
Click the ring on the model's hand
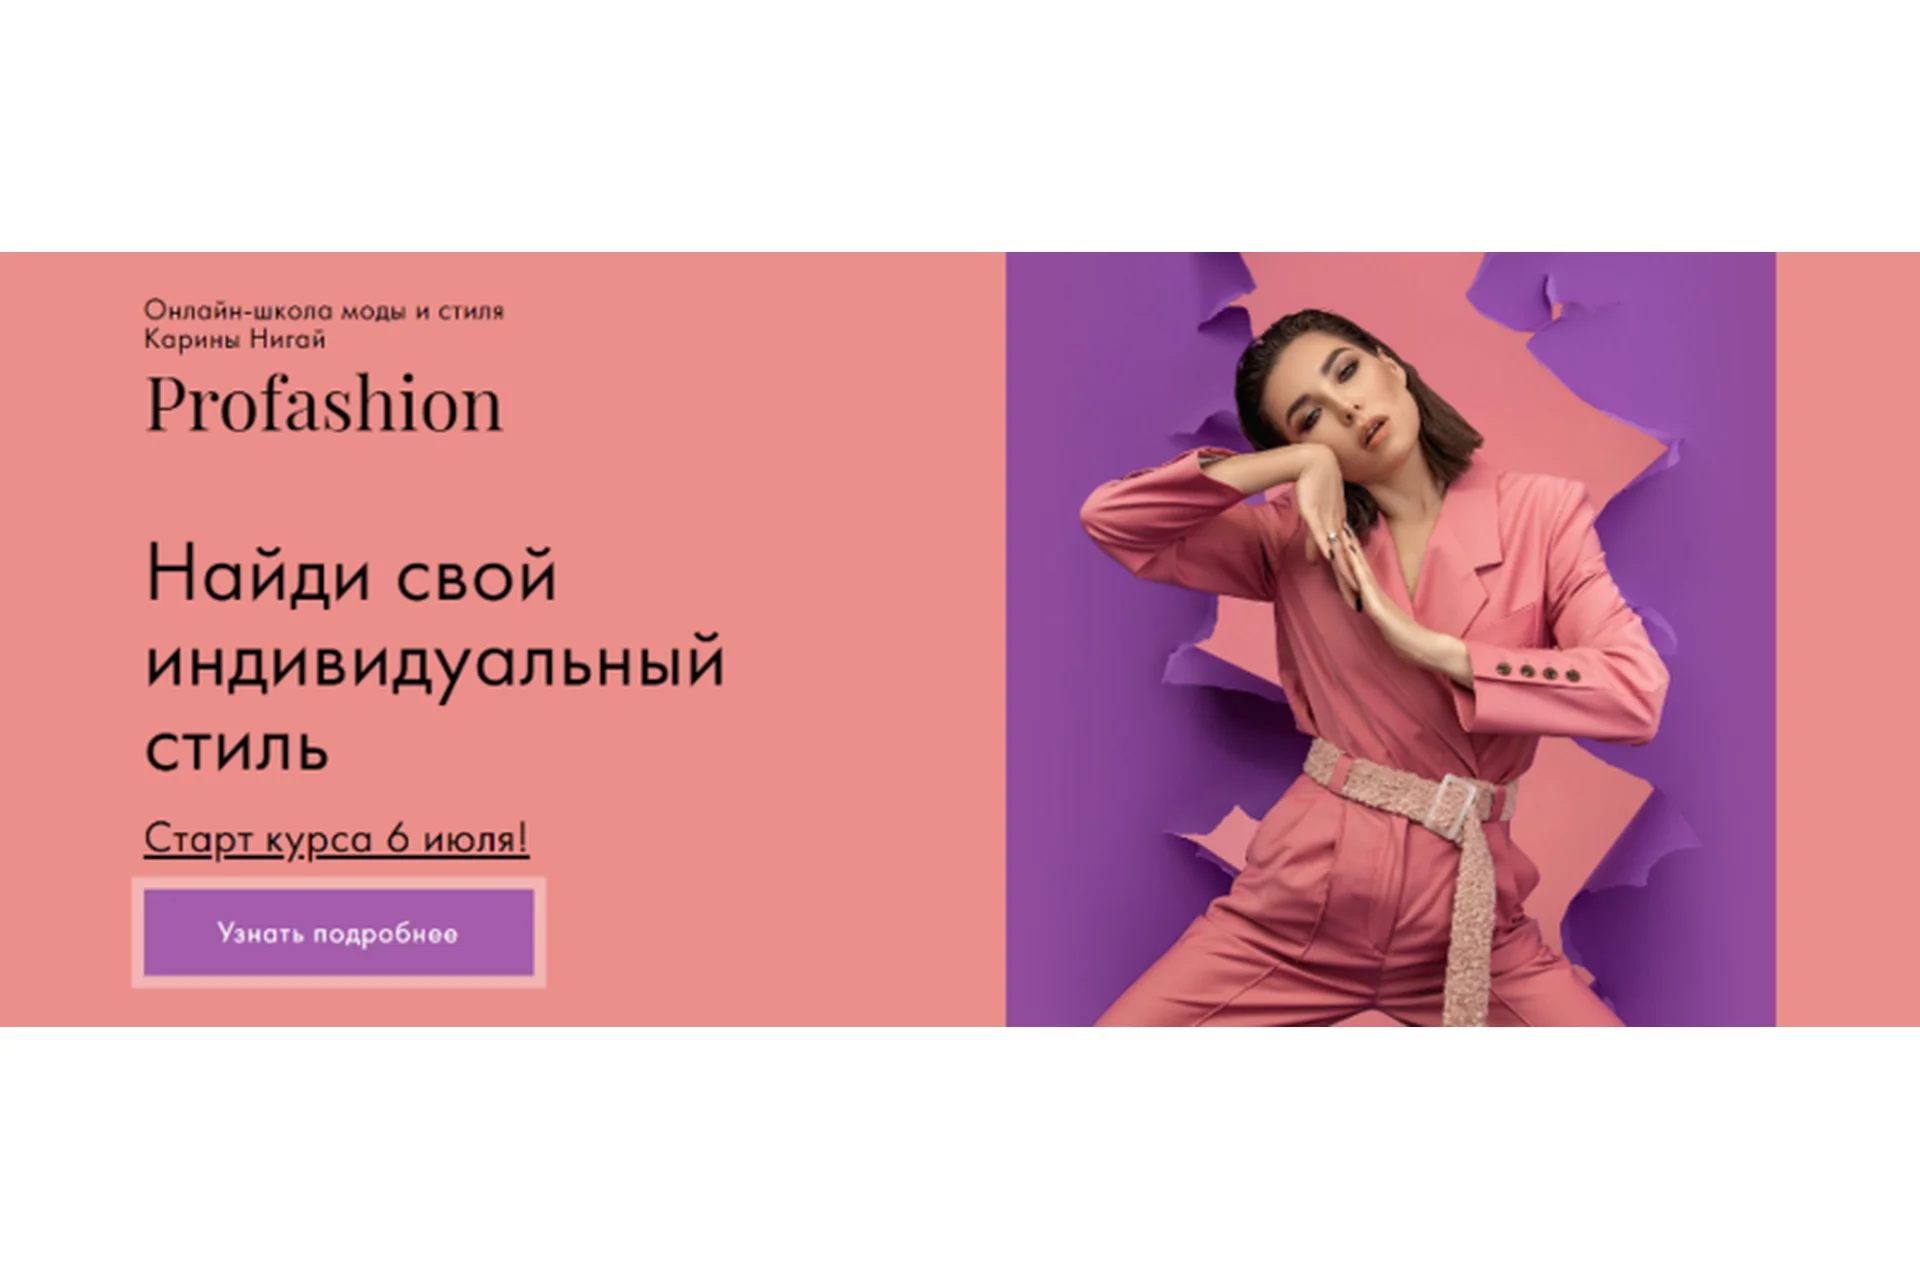coord(1334,537)
